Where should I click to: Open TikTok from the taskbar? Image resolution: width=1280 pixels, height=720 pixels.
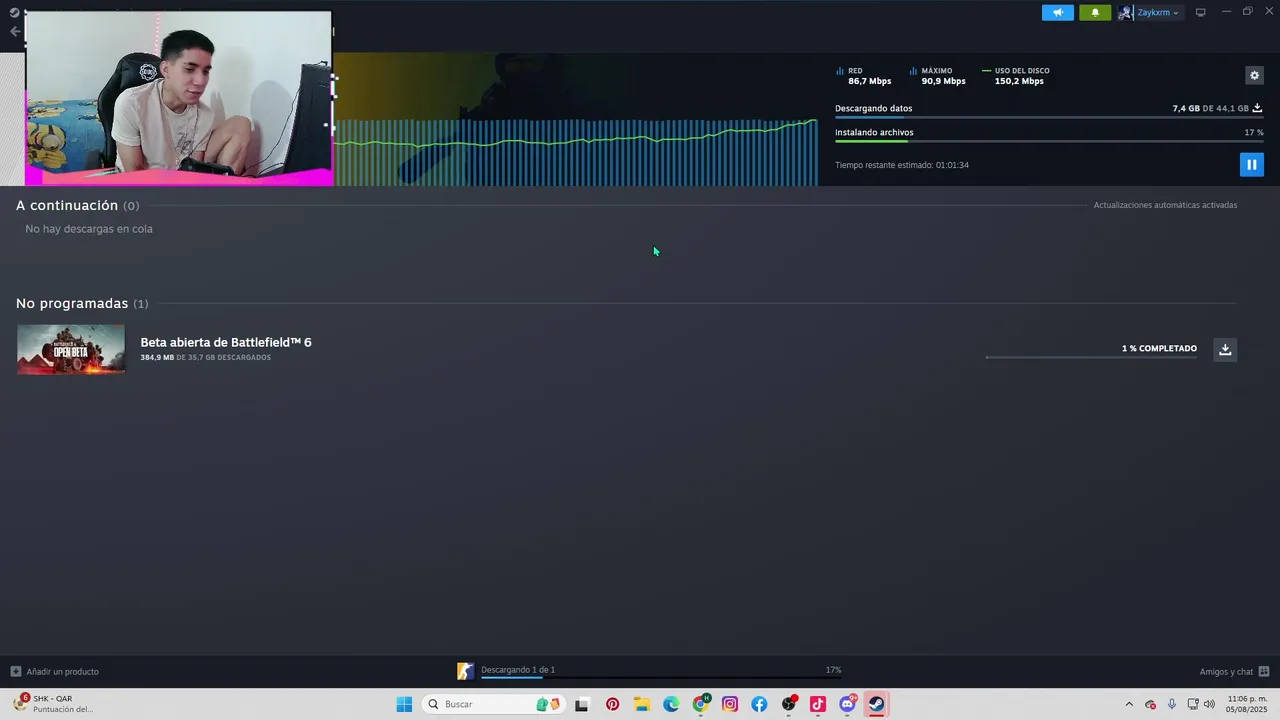pyautogui.click(x=818, y=704)
